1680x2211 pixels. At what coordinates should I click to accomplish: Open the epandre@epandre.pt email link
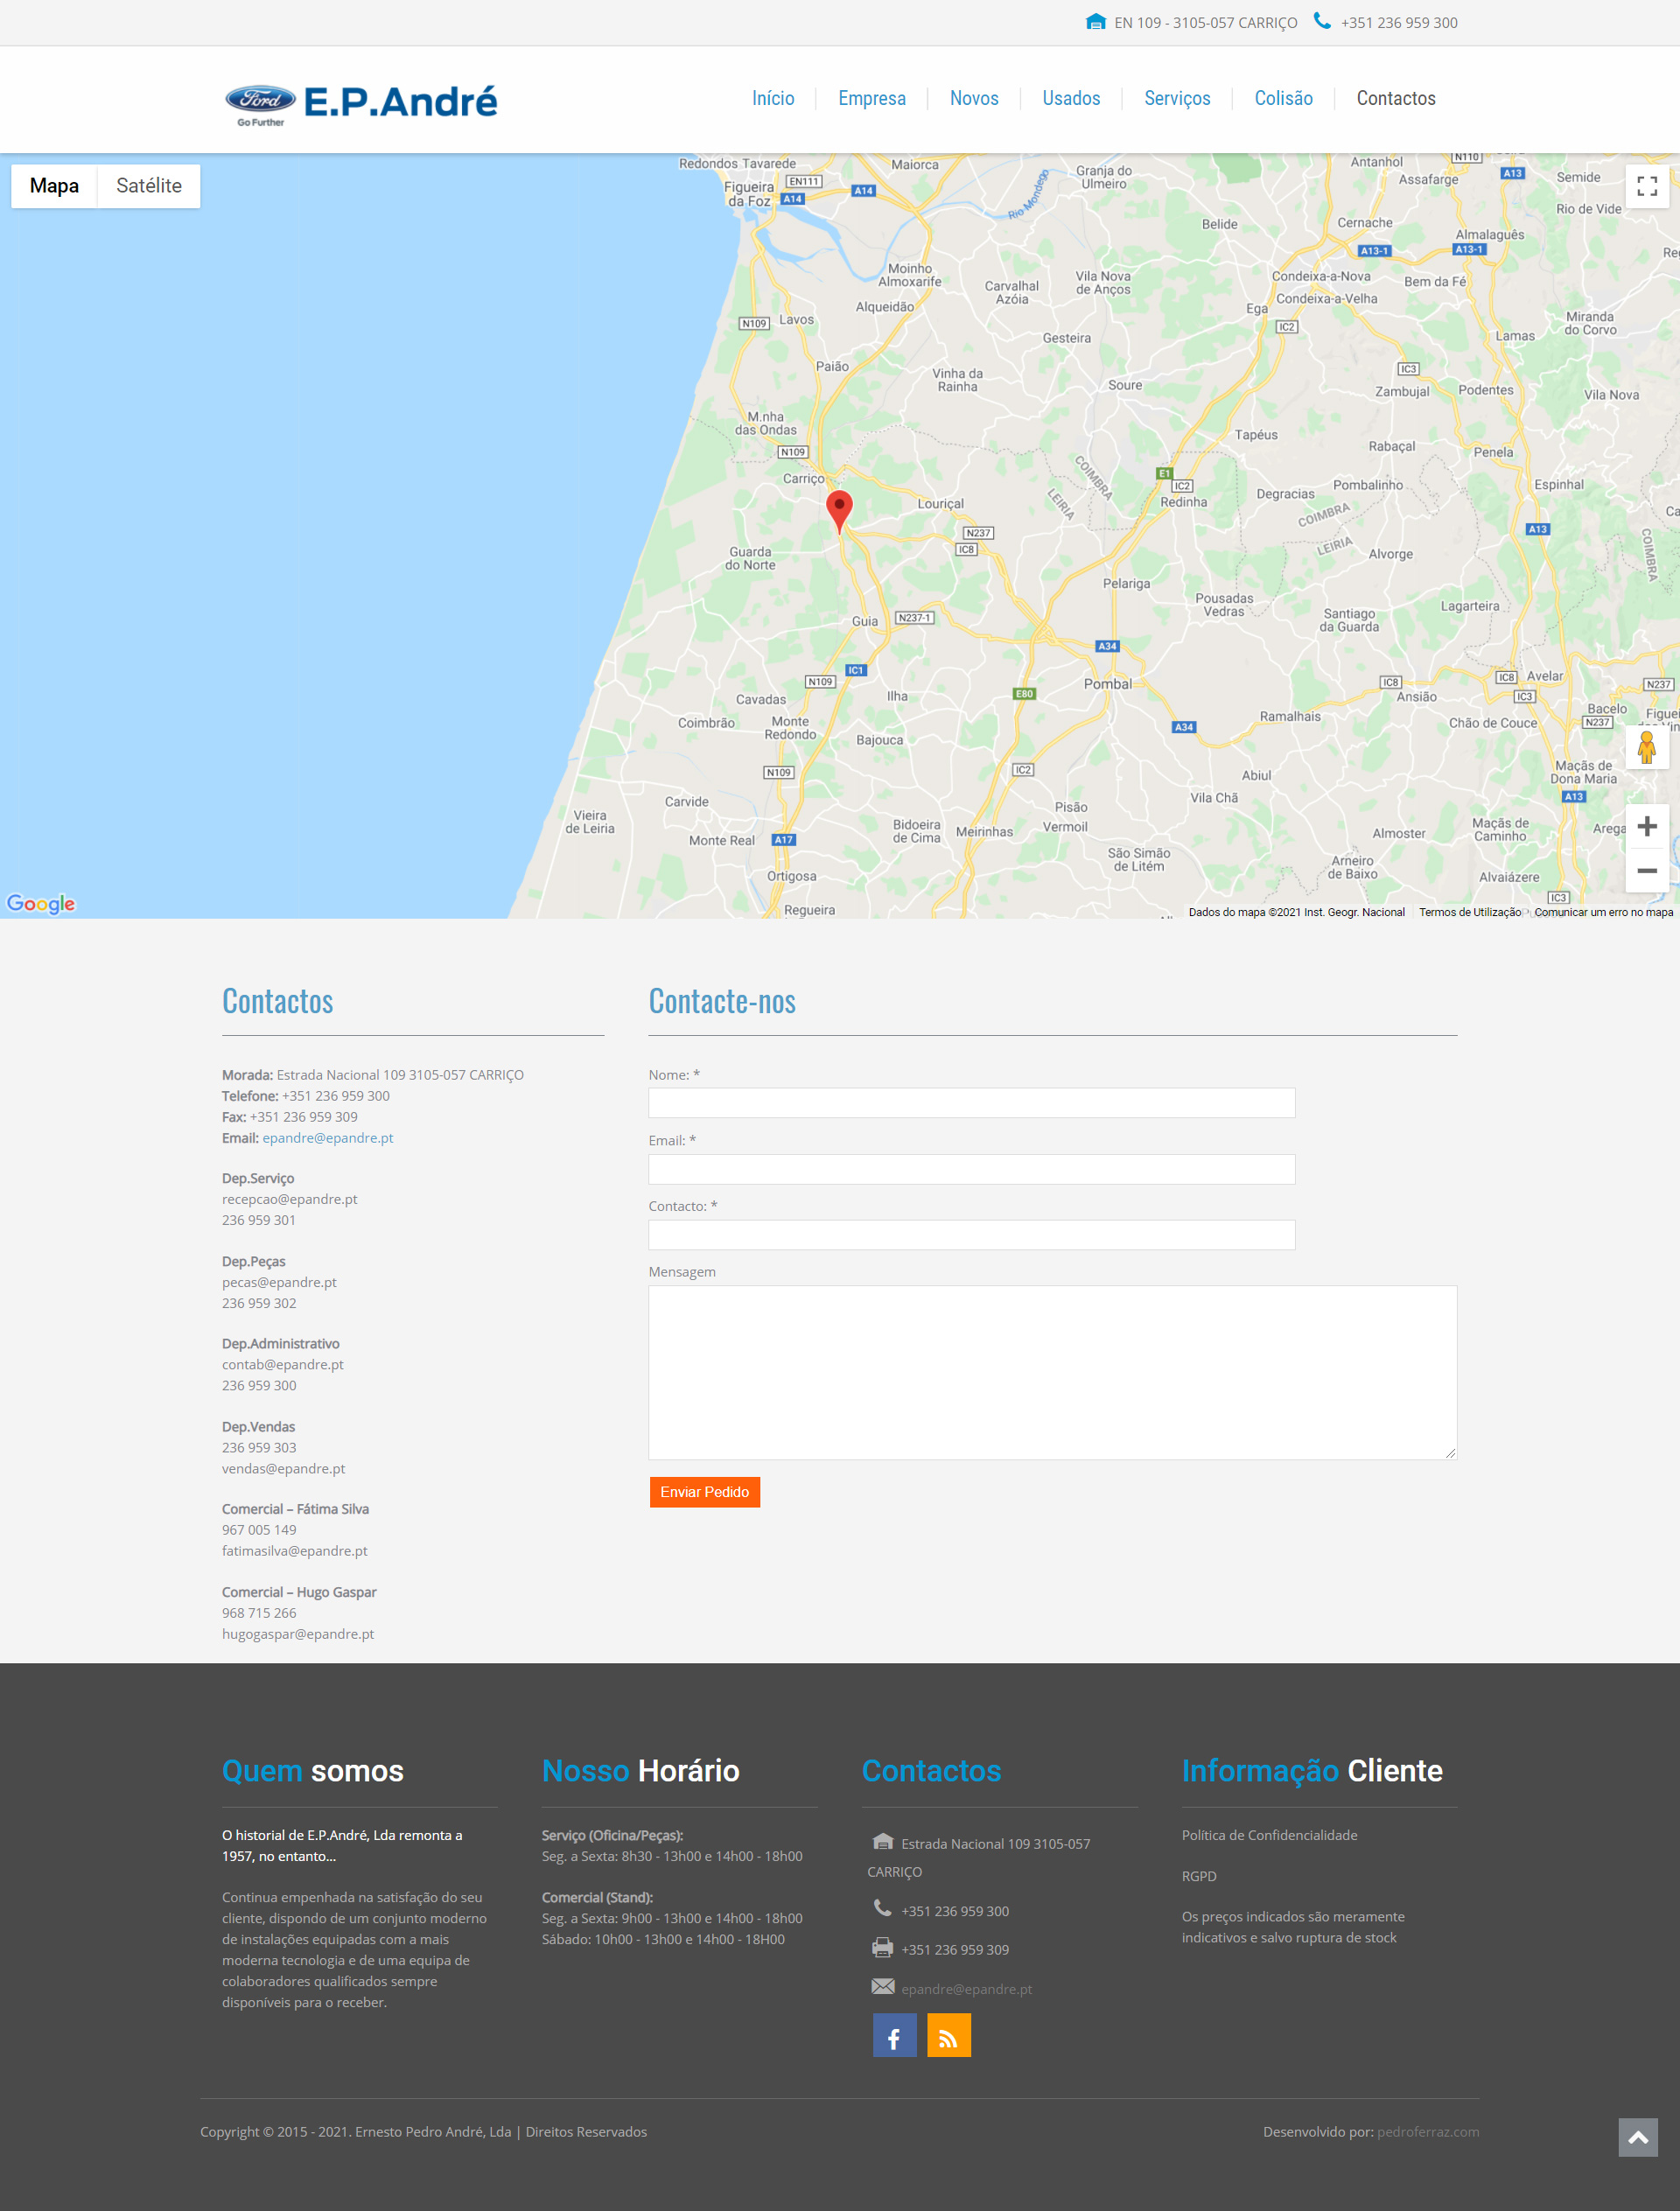click(327, 1138)
